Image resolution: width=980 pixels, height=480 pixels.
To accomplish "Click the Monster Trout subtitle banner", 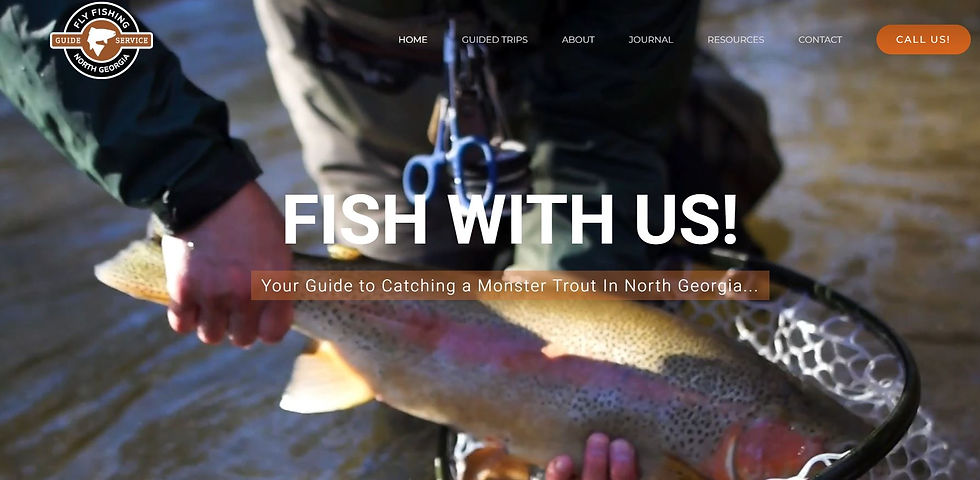I will 510,286.
